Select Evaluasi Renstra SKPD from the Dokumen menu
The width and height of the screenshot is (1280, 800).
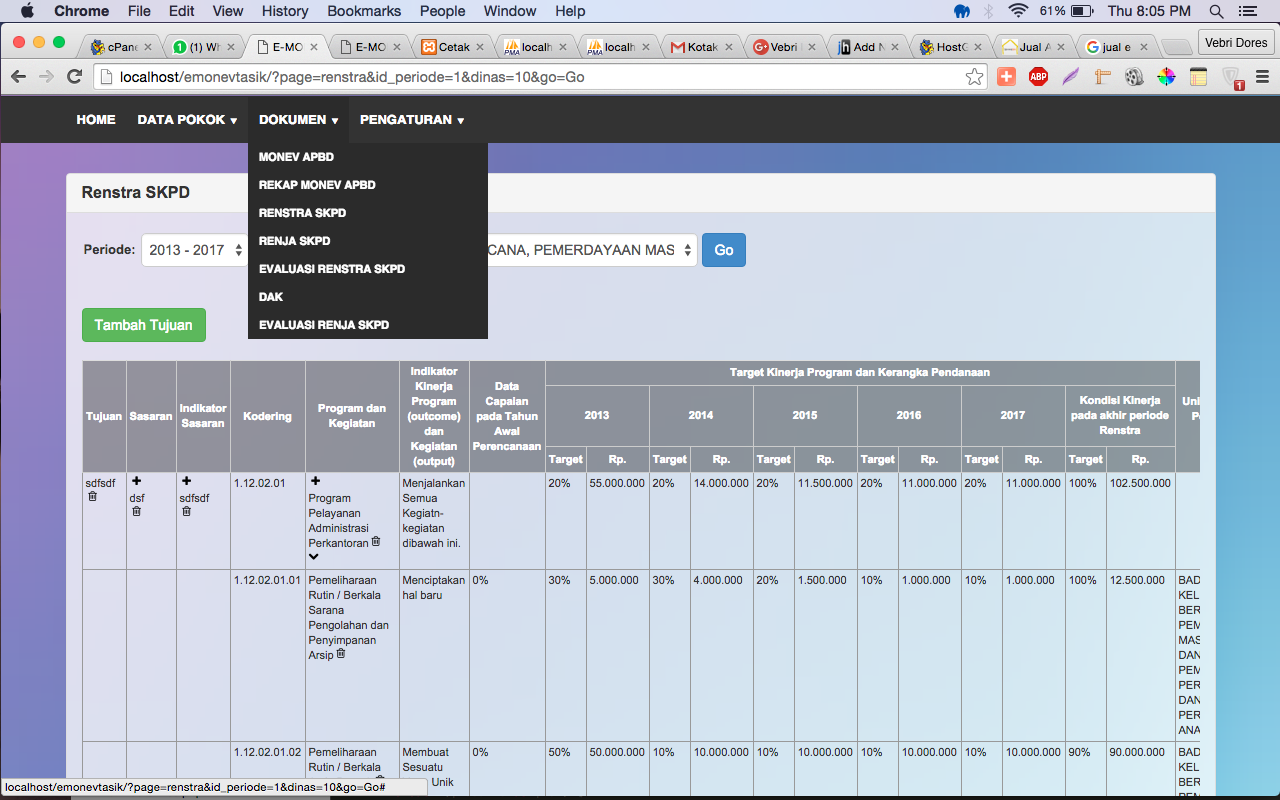coord(331,269)
